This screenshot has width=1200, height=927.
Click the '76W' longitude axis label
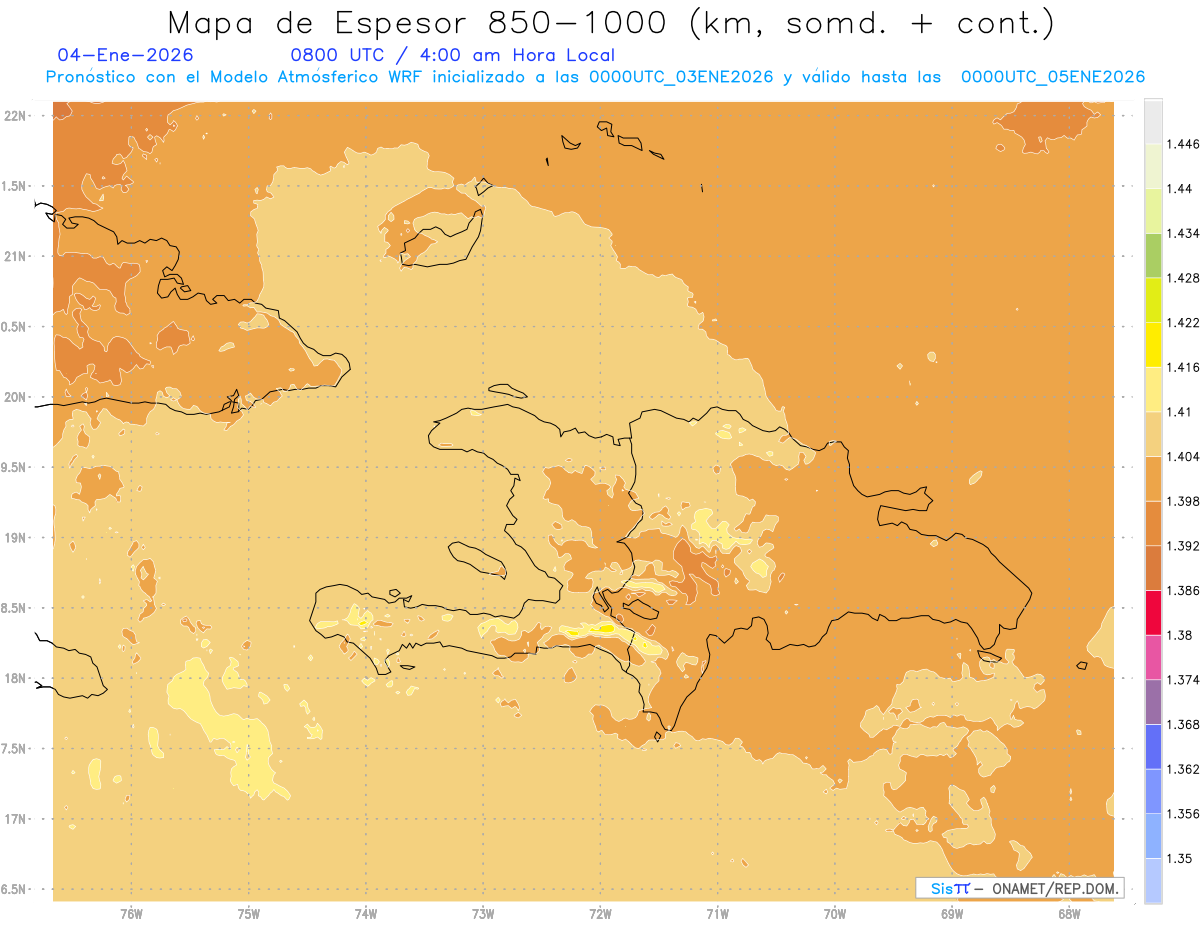131,913
